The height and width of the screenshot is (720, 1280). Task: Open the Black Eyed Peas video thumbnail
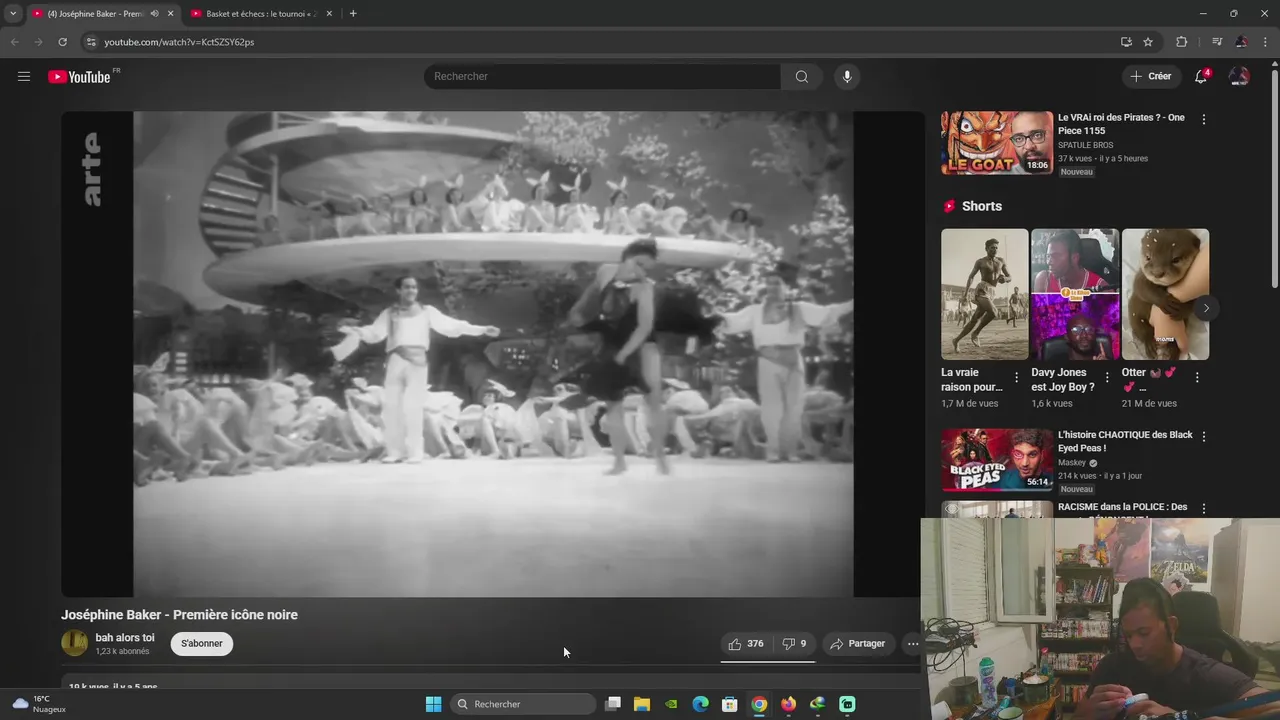pos(997,460)
